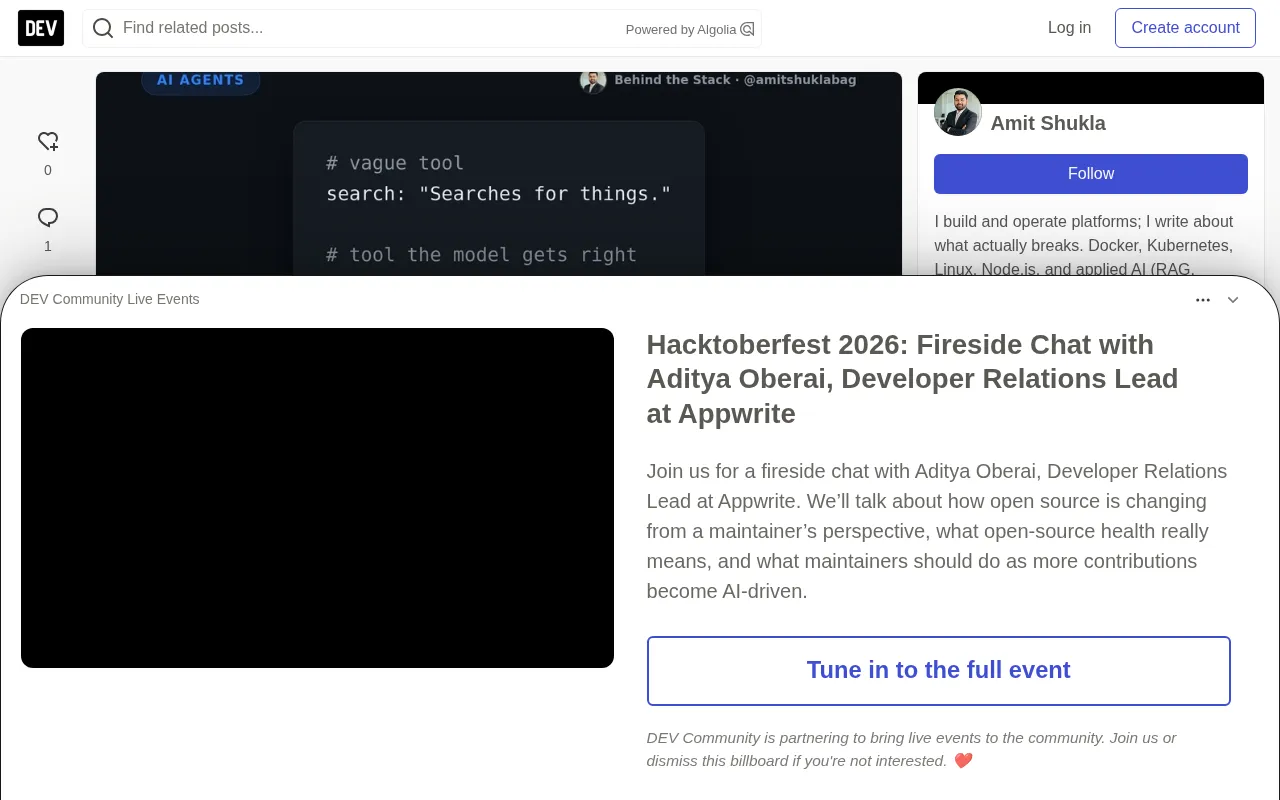Image resolution: width=1280 pixels, height=800 pixels.
Task: Click the Create account button
Action: click(x=1185, y=28)
